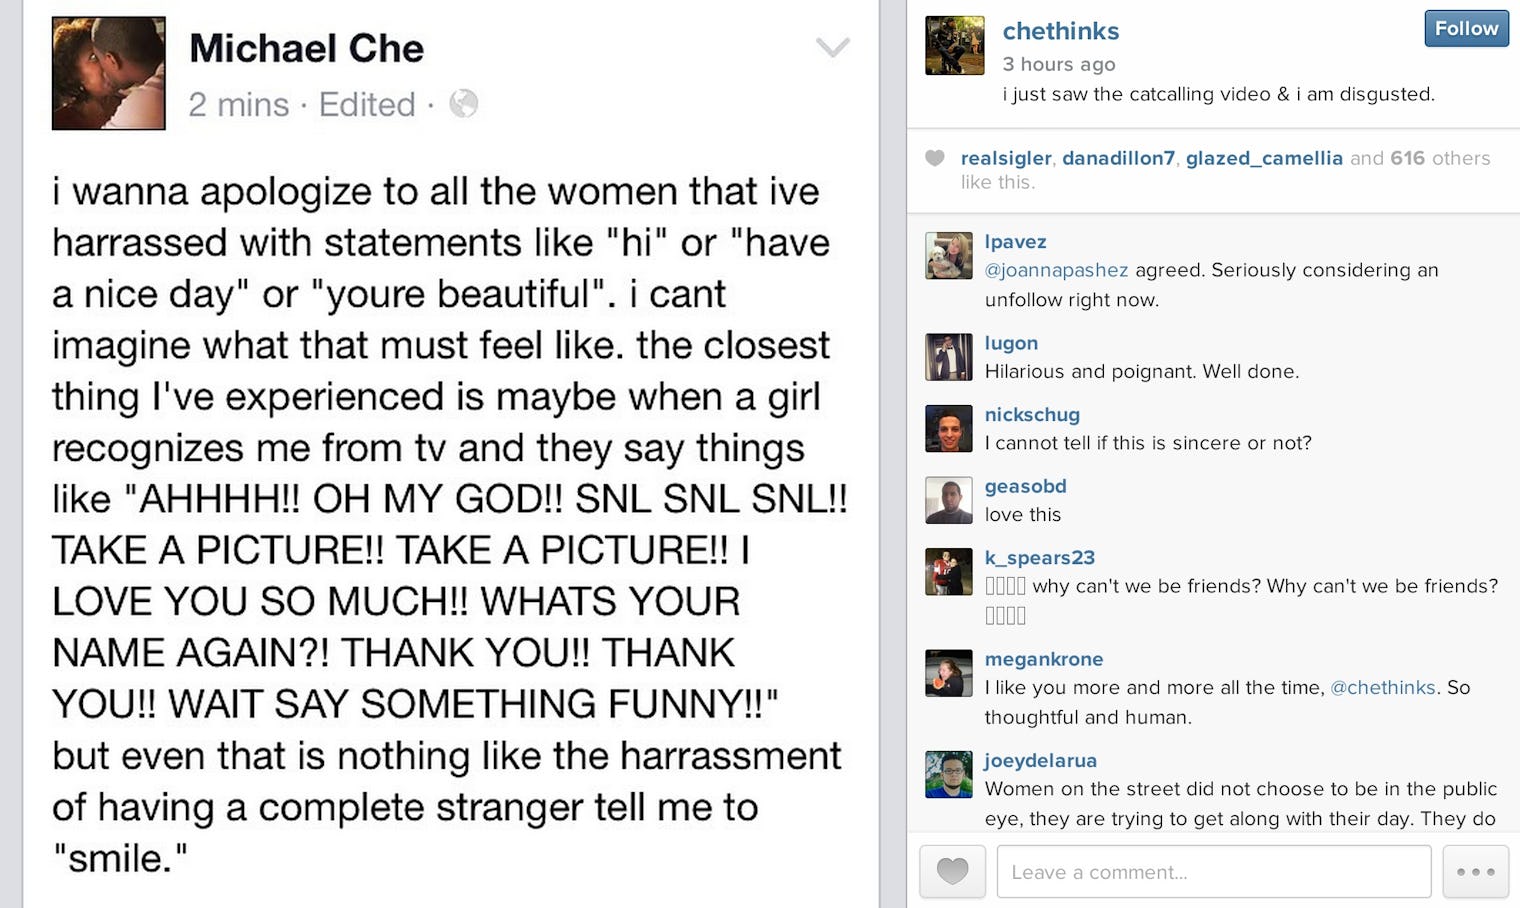Open lugon's profile name
The width and height of the screenshot is (1520, 908).
pyautogui.click(x=1011, y=343)
